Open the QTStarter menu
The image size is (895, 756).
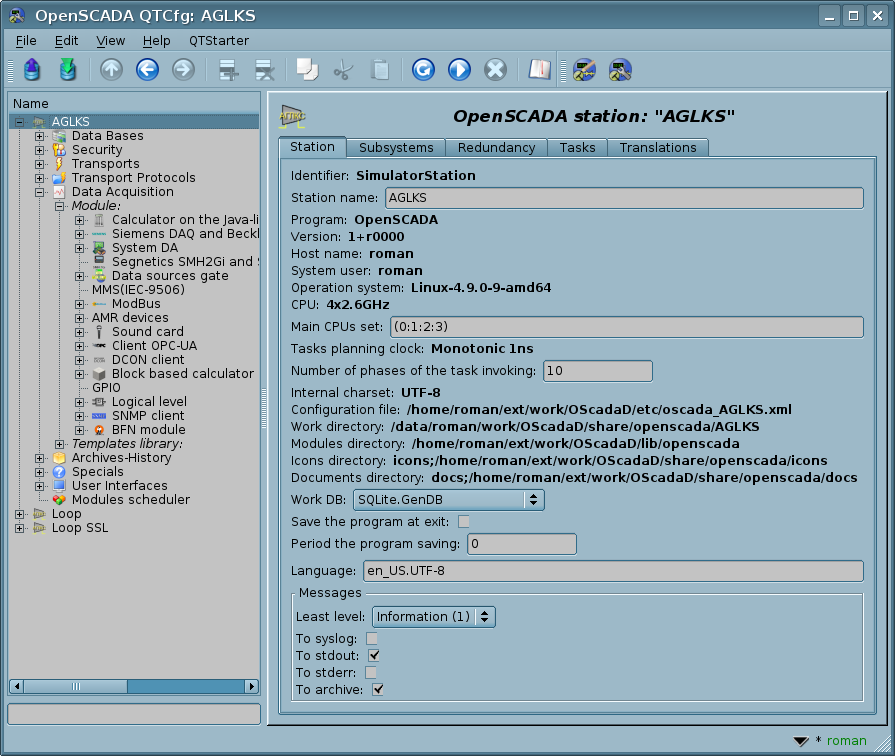219,41
